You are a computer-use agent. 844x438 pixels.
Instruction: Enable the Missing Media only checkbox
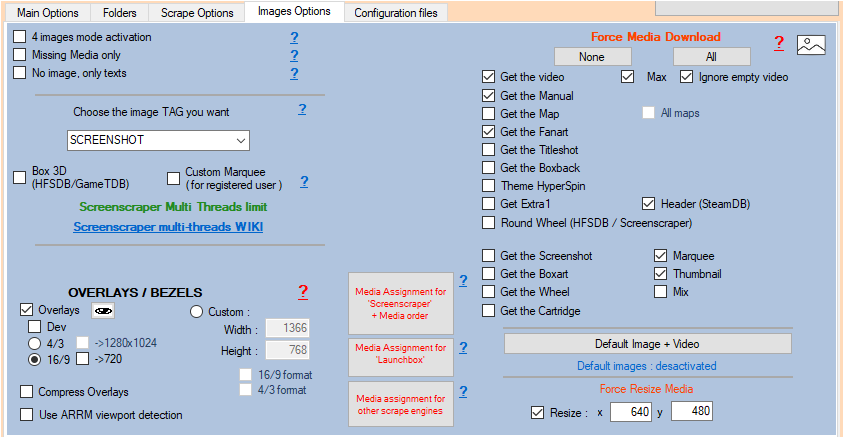pos(20,55)
